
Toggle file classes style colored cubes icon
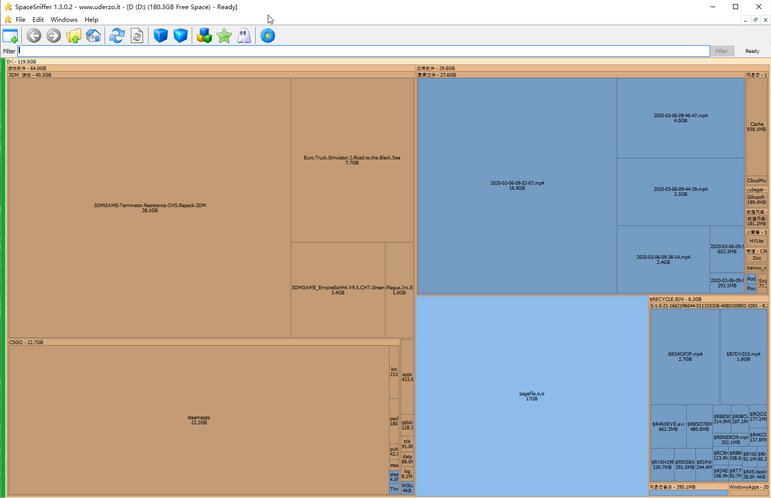point(204,36)
